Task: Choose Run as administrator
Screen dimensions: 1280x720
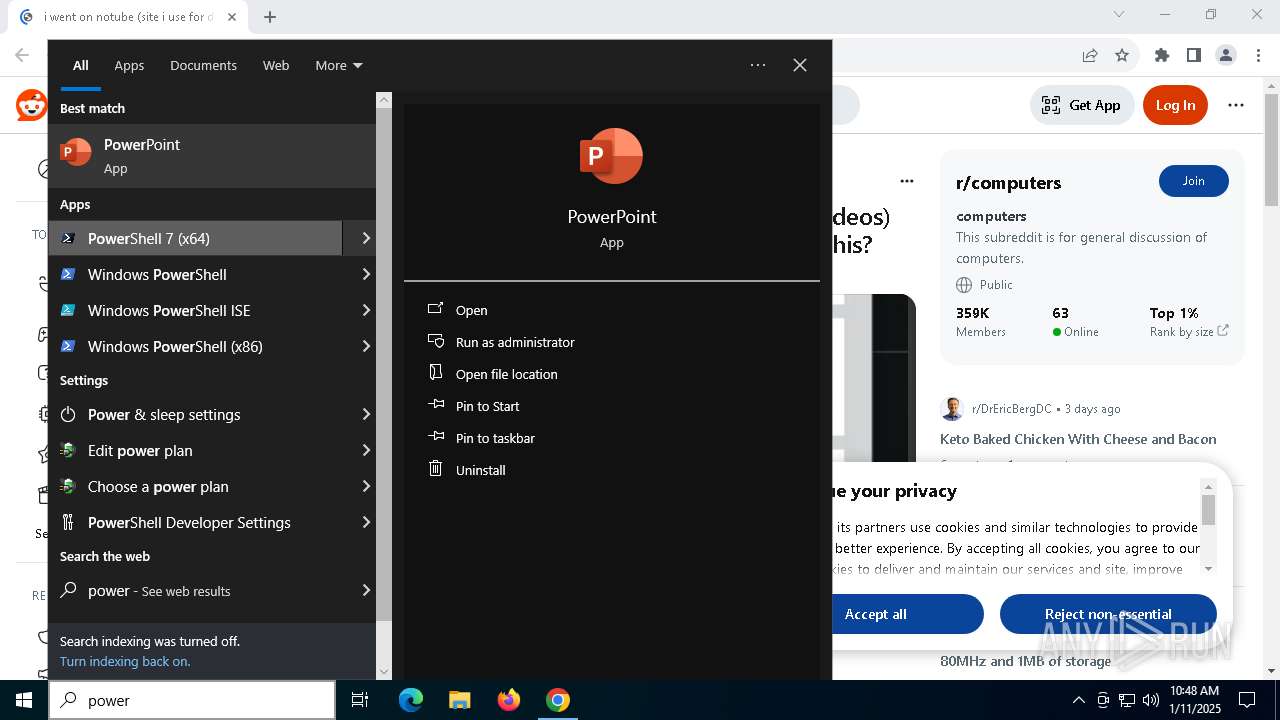Action: pyautogui.click(x=515, y=342)
